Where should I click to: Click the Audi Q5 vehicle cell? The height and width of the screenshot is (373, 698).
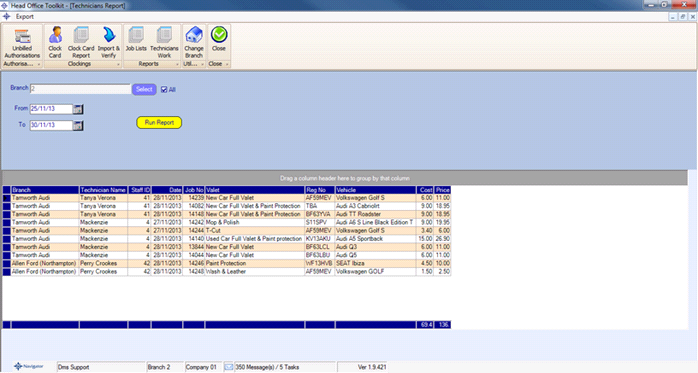pos(375,255)
